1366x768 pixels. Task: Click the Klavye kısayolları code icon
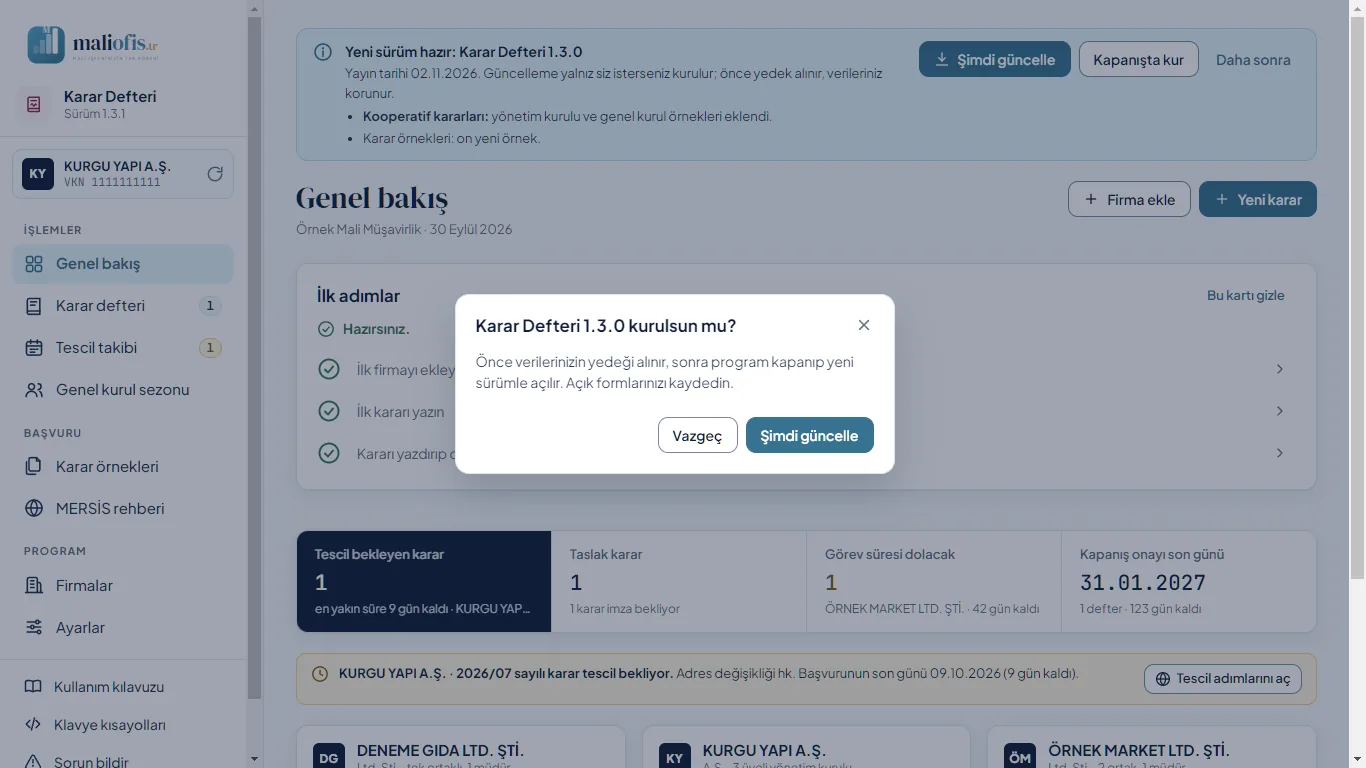tap(33, 725)
